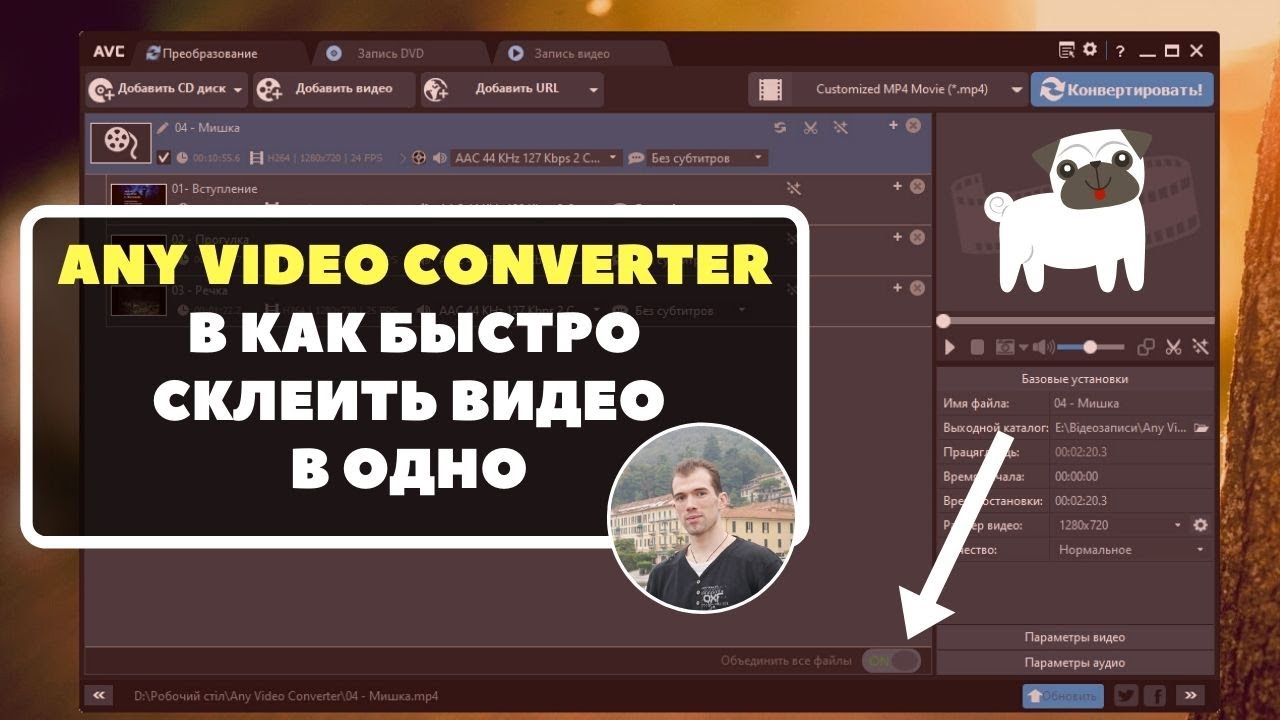Click the plus icon on the 01- Вступление row
The image size is (1280, 720).
(898, 186)
